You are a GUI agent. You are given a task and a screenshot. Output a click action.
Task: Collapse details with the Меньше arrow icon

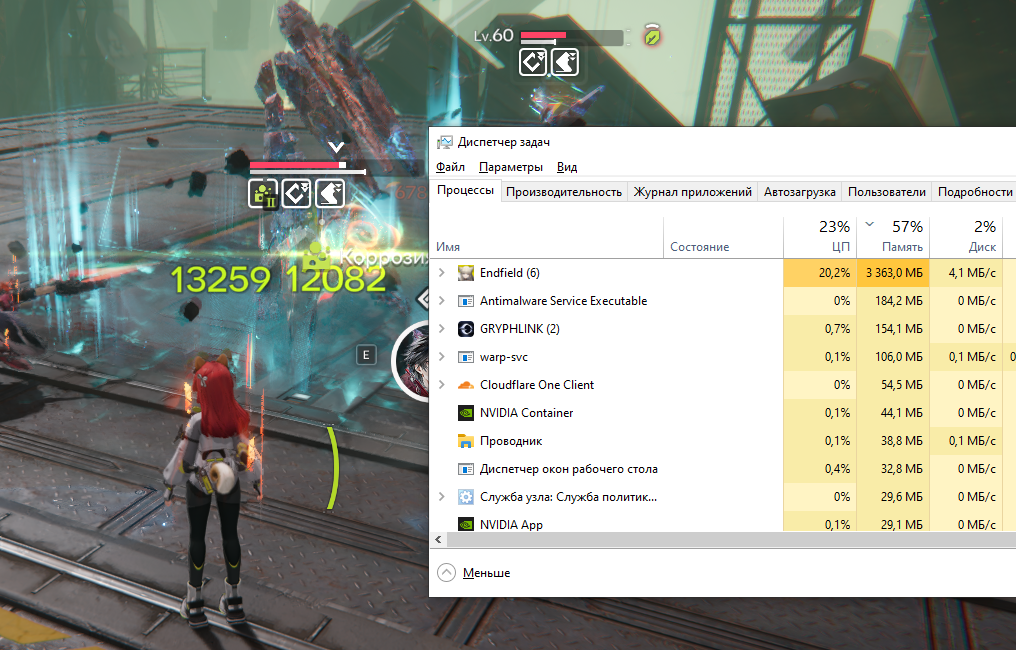[446, 573]
